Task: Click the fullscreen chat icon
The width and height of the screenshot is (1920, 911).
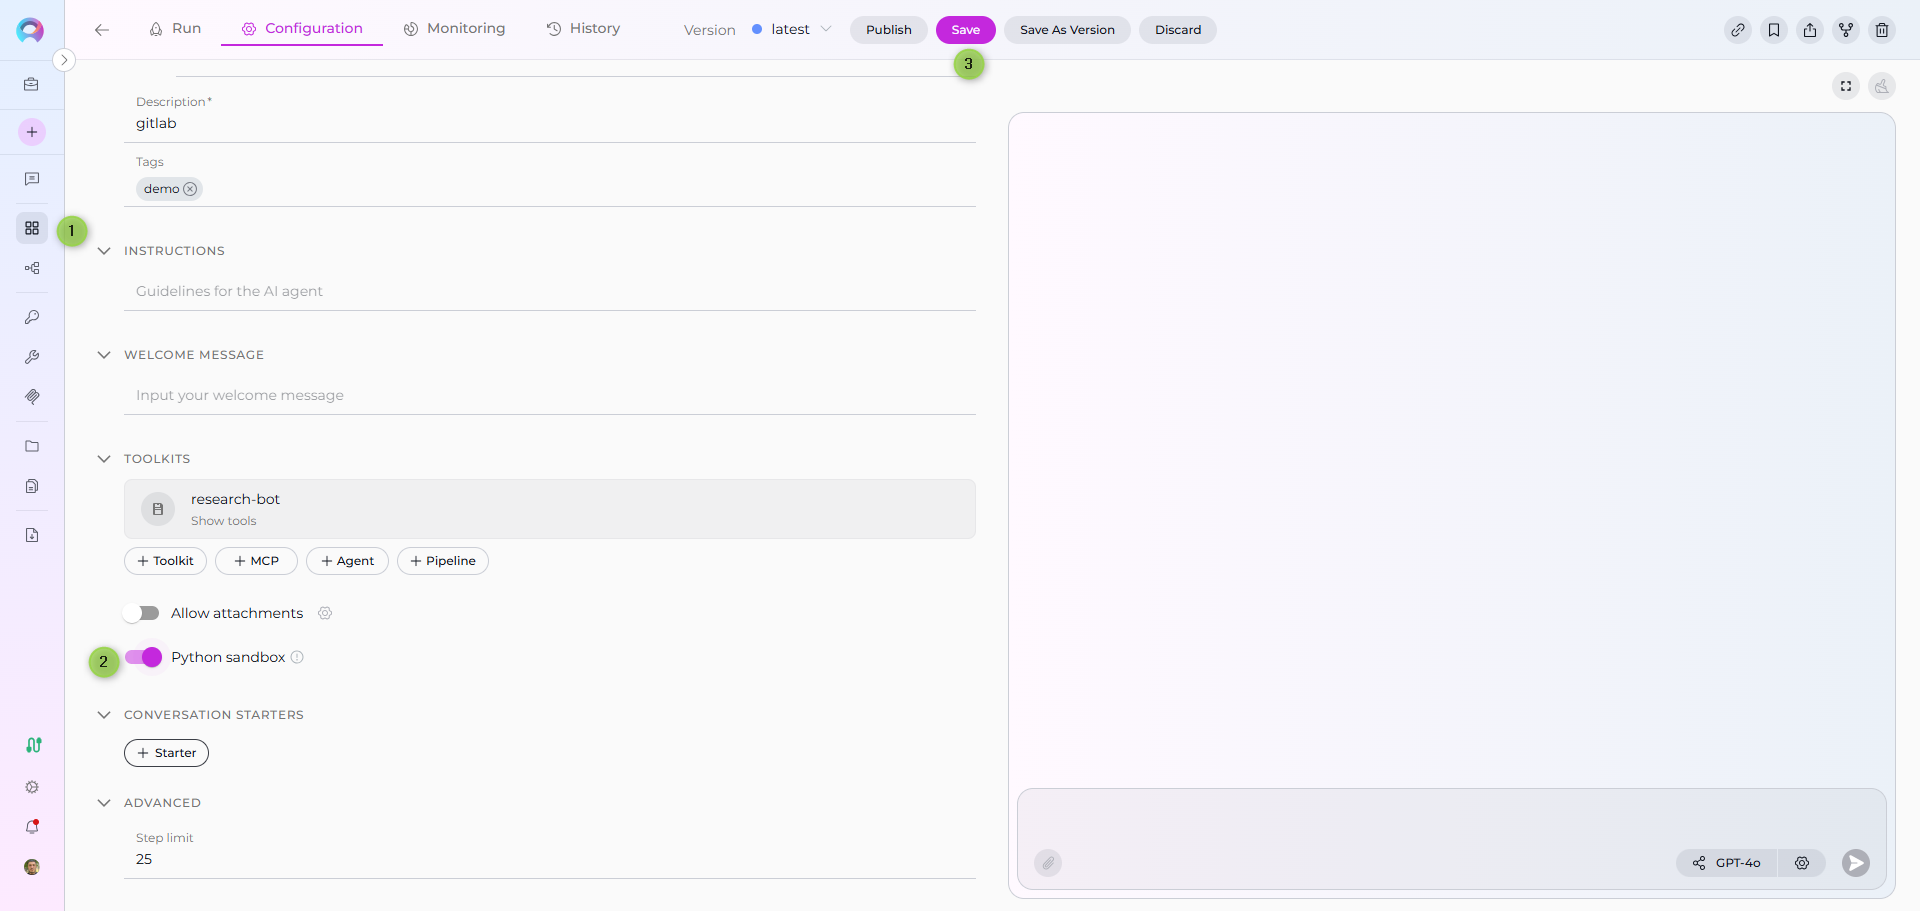Action: [1845, 86]
